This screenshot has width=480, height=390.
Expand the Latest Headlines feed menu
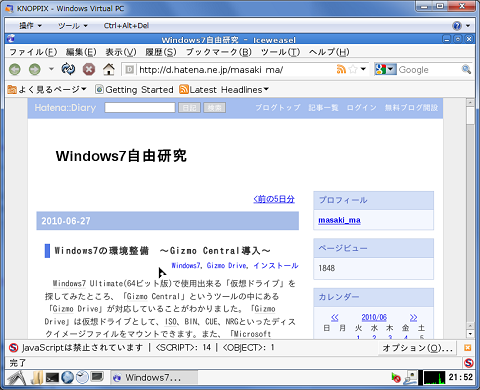(224, 89)
